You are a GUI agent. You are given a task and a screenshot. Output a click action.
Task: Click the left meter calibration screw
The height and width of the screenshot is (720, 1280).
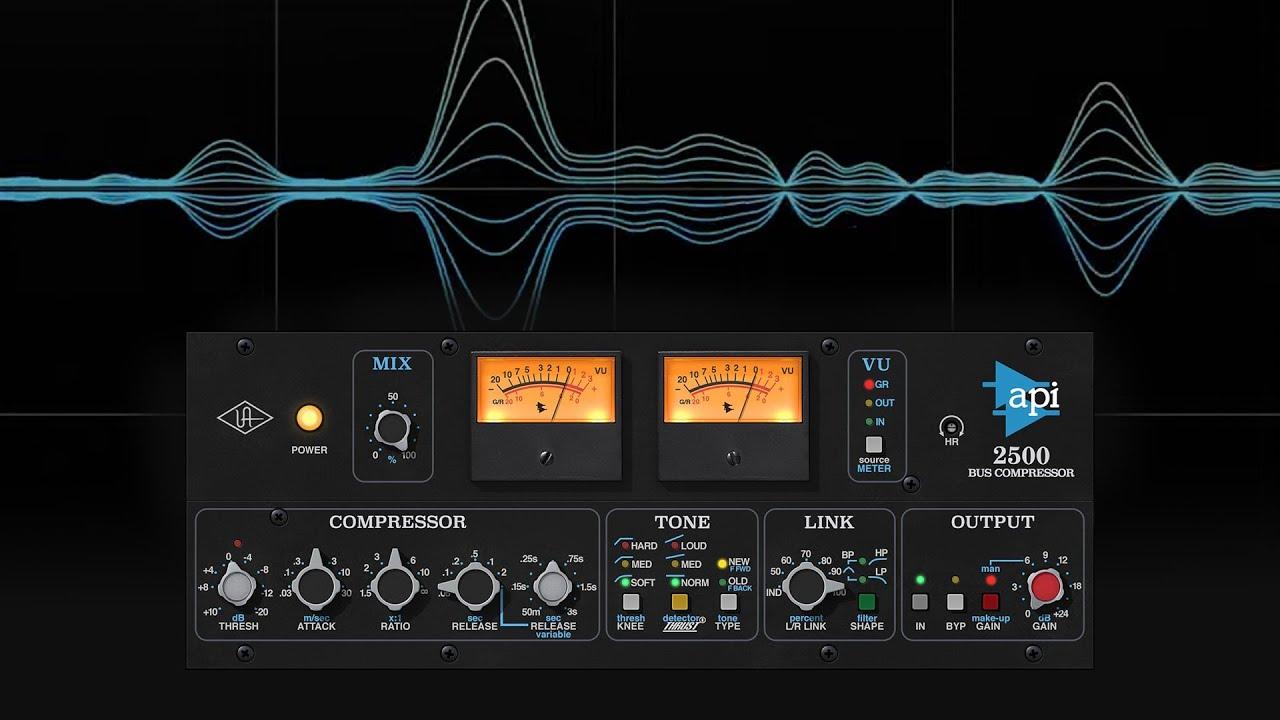546,457
